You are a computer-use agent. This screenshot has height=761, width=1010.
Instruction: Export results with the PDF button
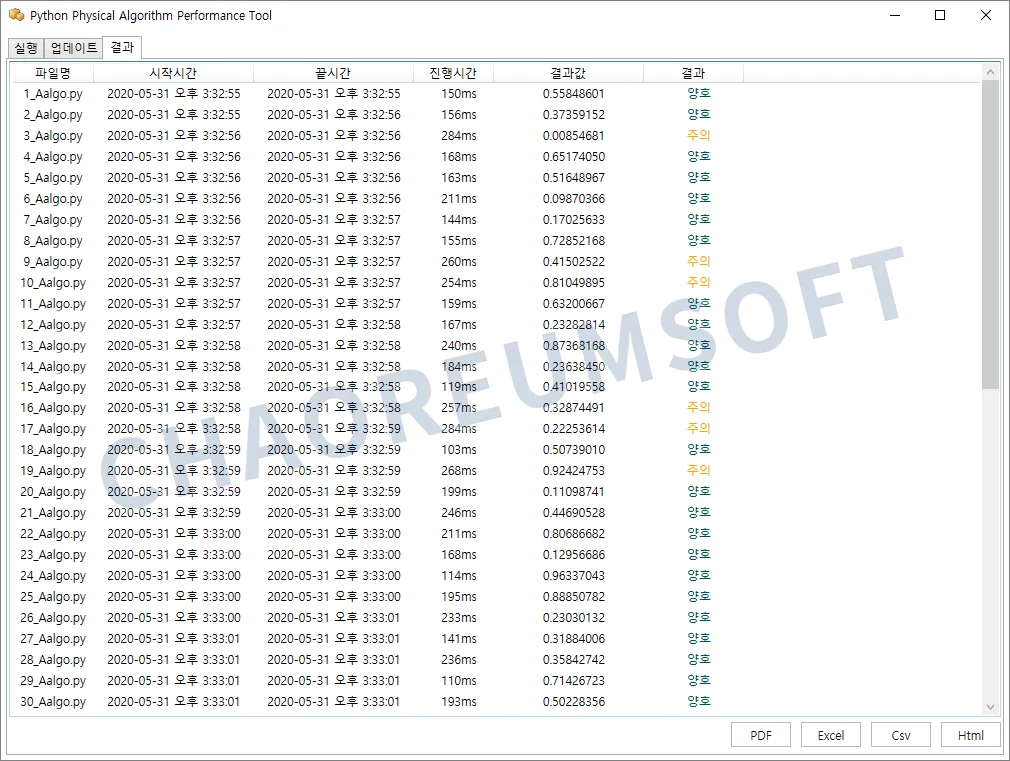[761, 735]
